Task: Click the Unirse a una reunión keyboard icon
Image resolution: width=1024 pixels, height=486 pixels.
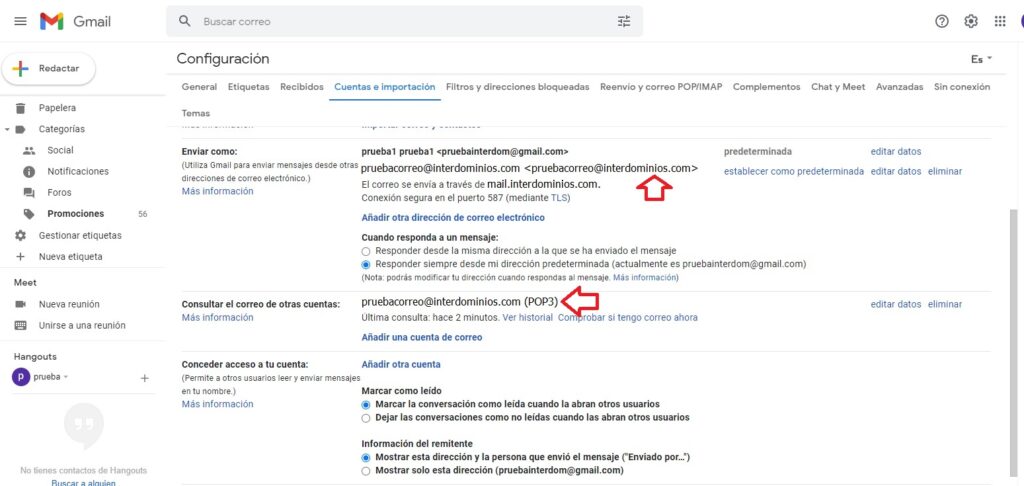Action: pos(20,325)
